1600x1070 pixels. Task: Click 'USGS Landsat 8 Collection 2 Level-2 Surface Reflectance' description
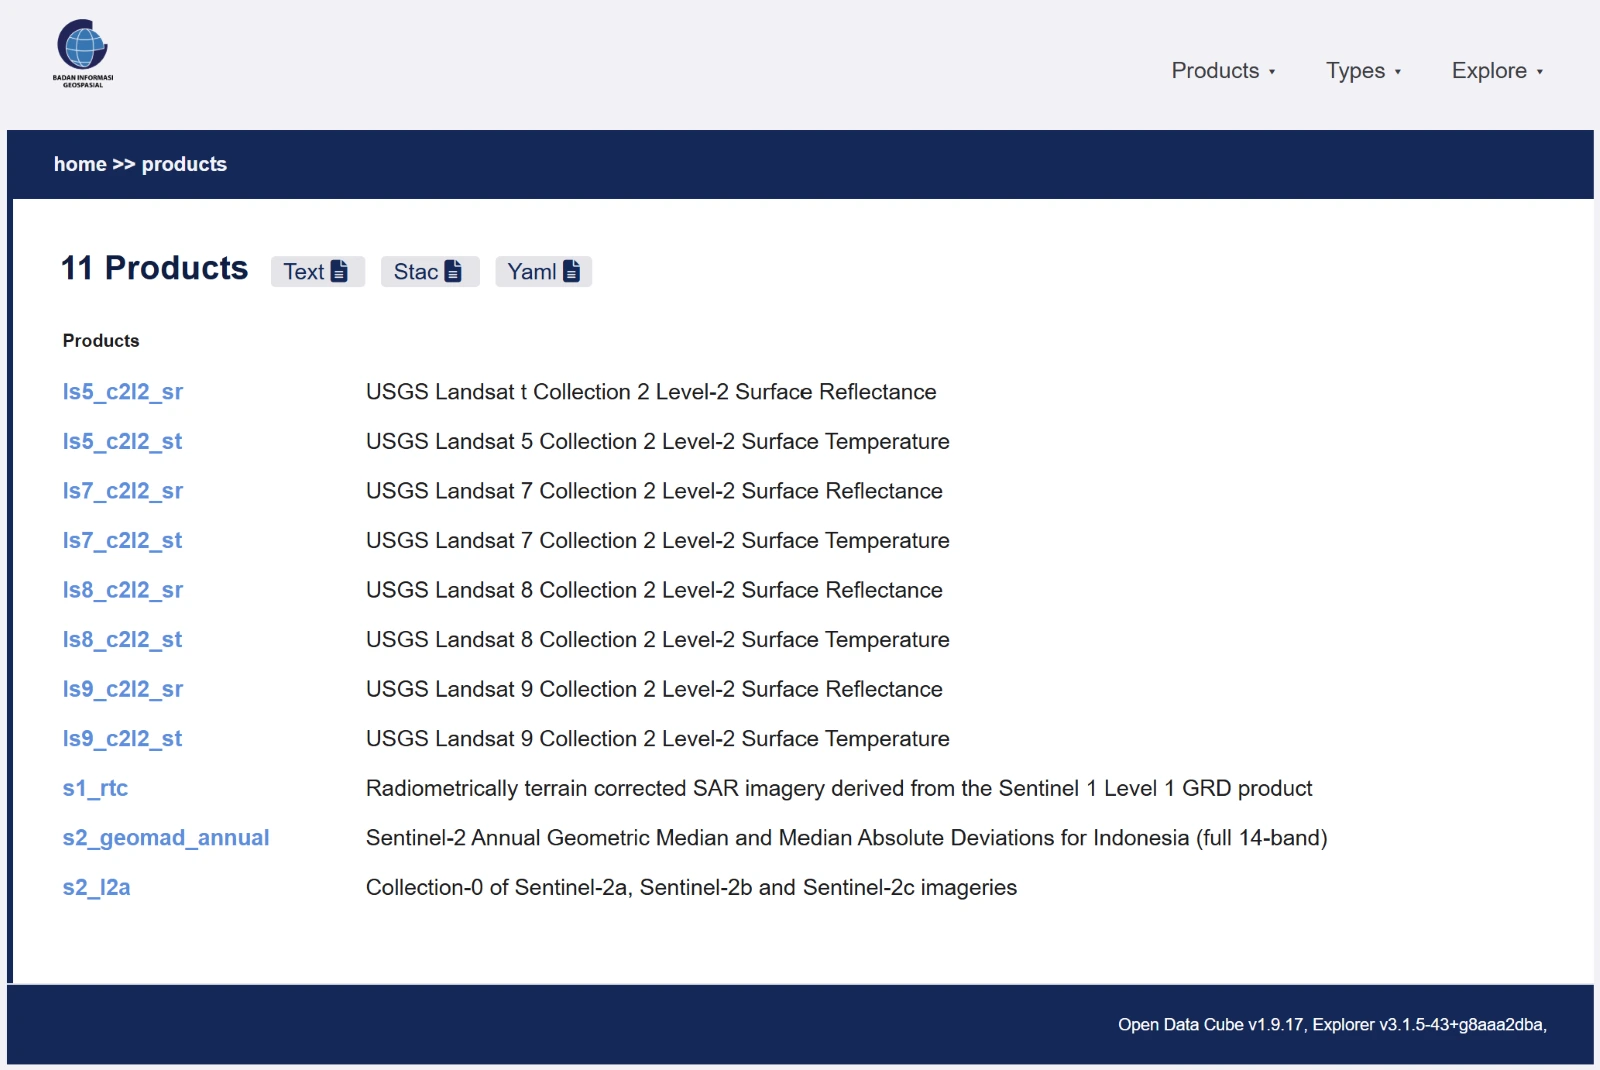(654, 590)
